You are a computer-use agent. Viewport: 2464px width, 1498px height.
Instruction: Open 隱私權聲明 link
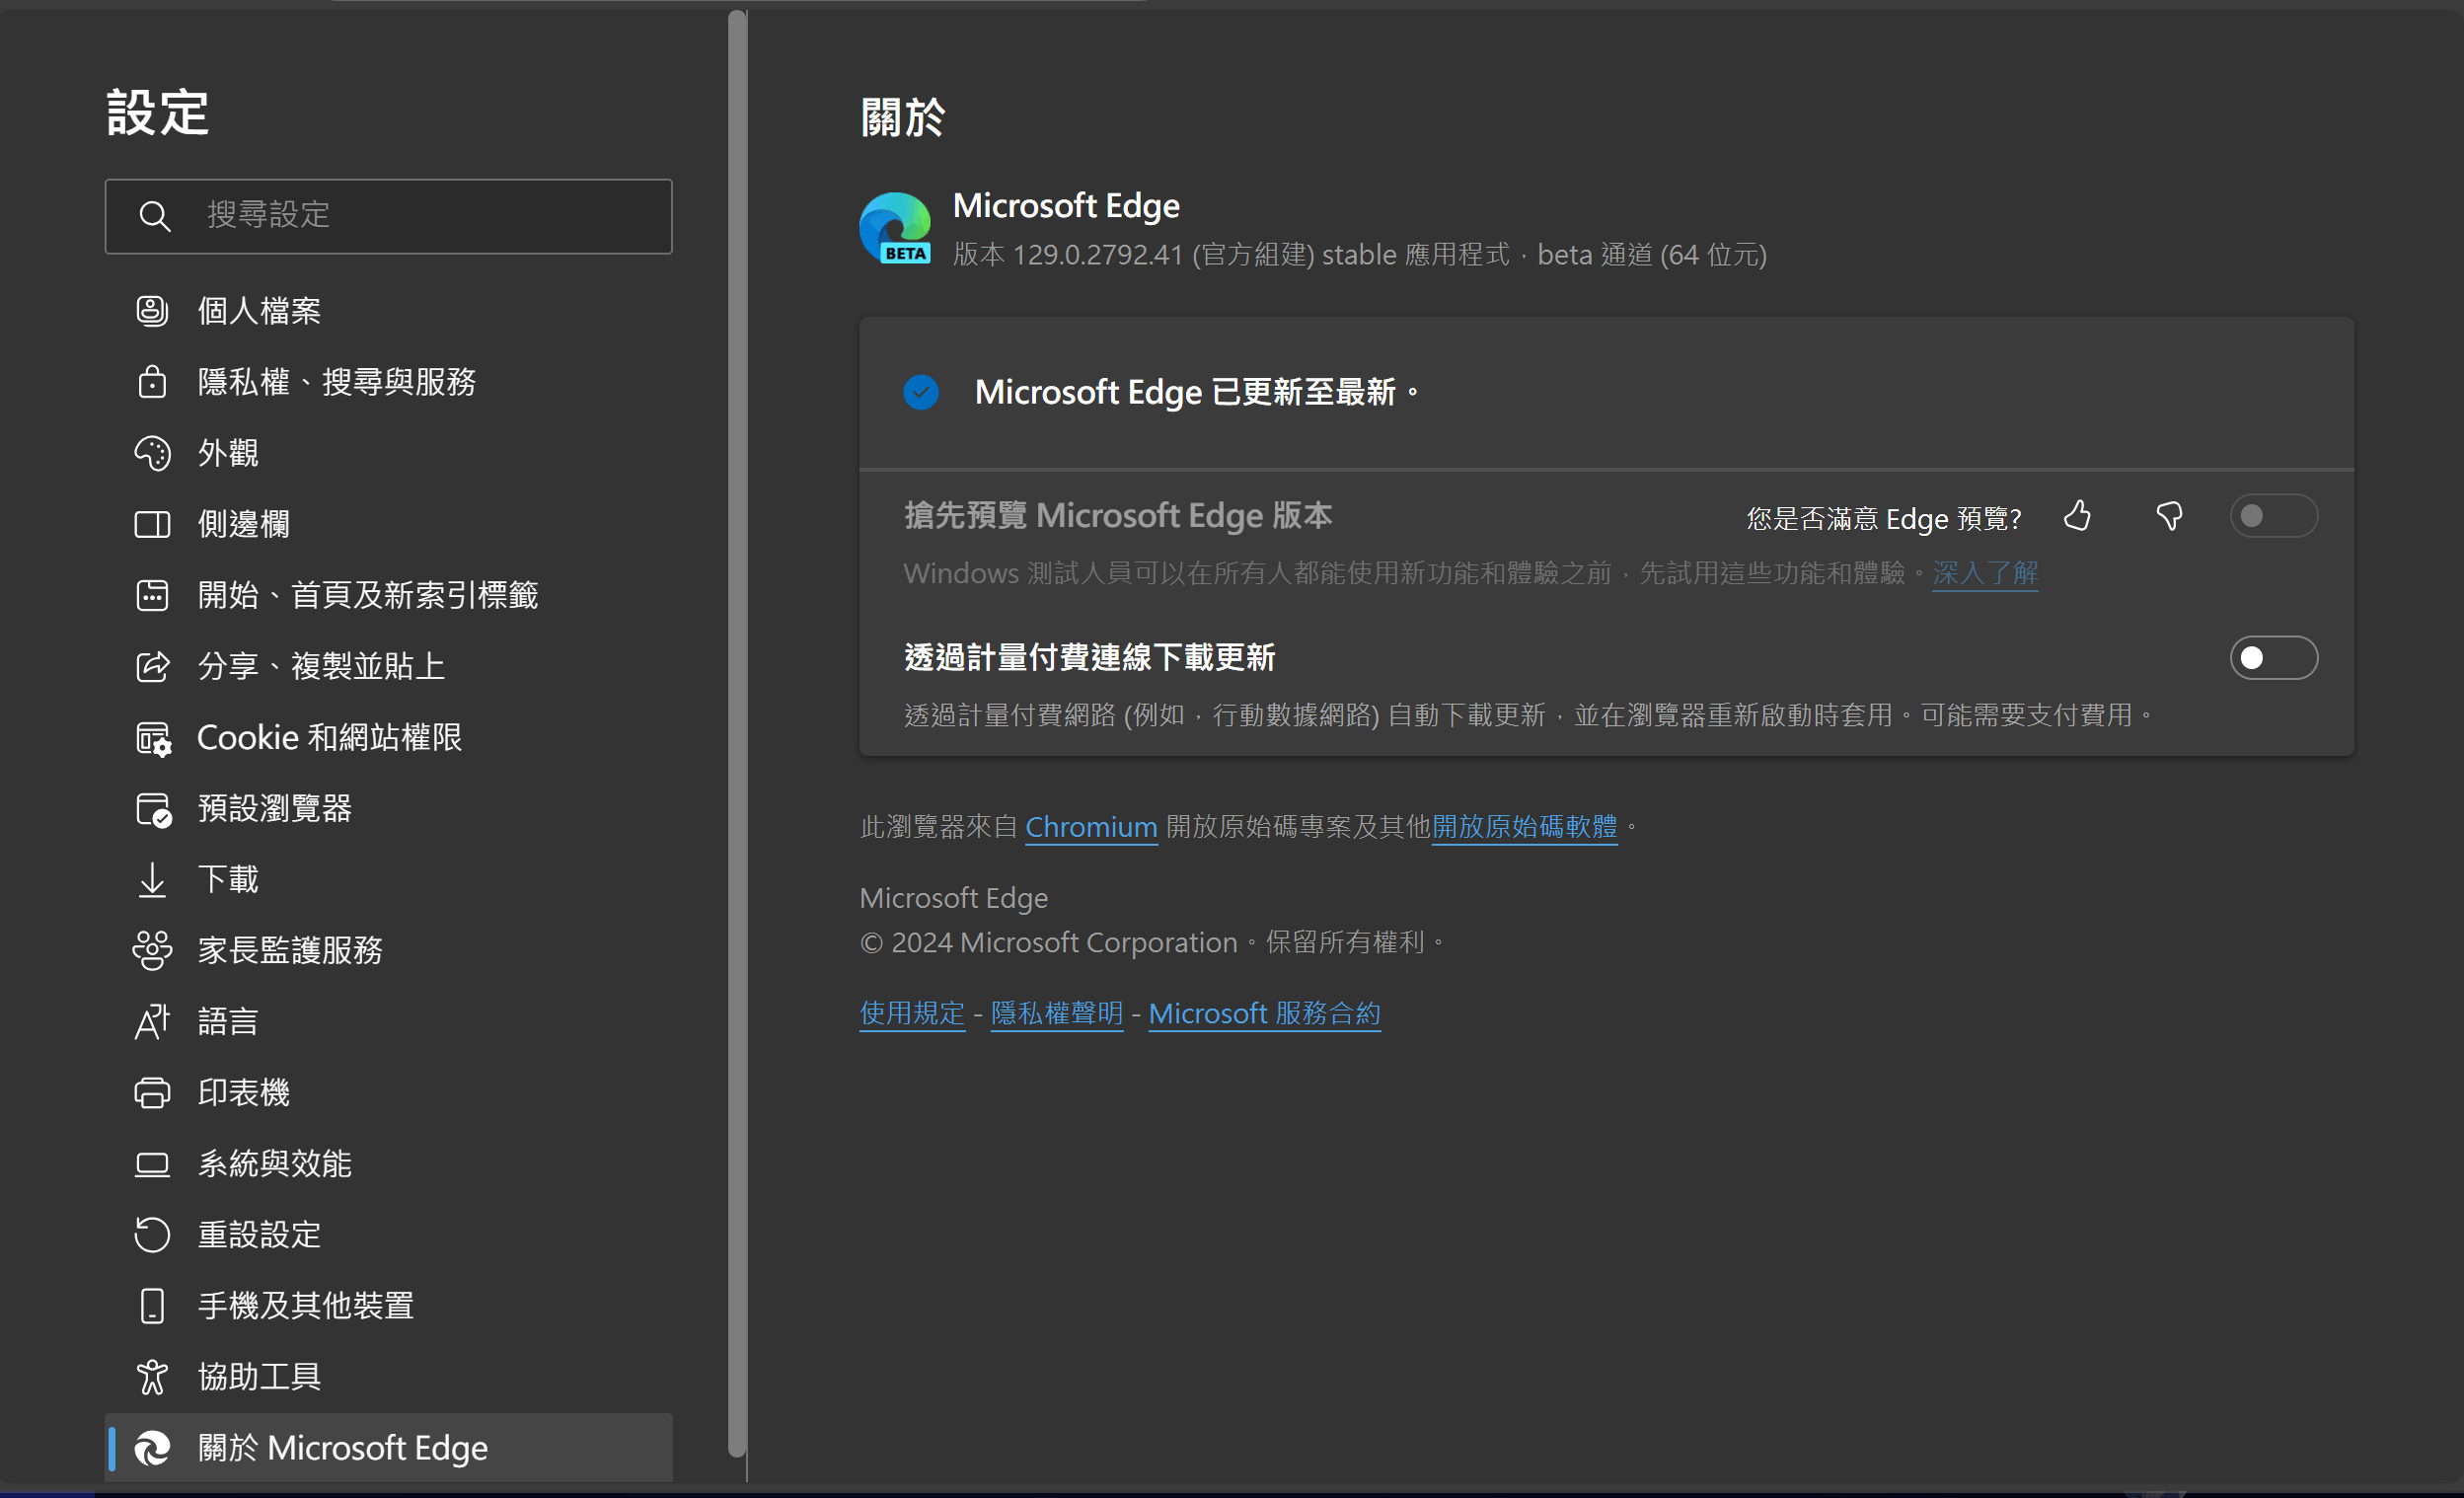(x=1056, y=1013)
